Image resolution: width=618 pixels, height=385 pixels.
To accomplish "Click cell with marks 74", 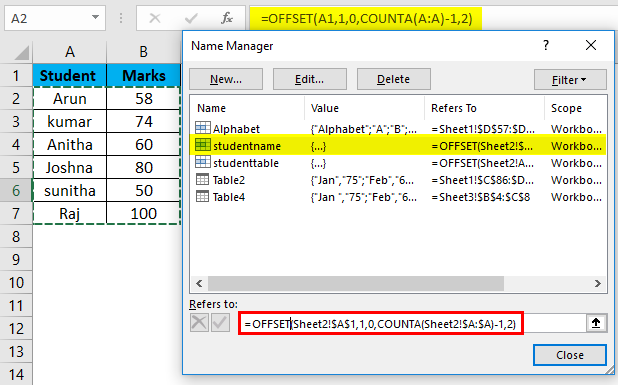I will (143, 121).
